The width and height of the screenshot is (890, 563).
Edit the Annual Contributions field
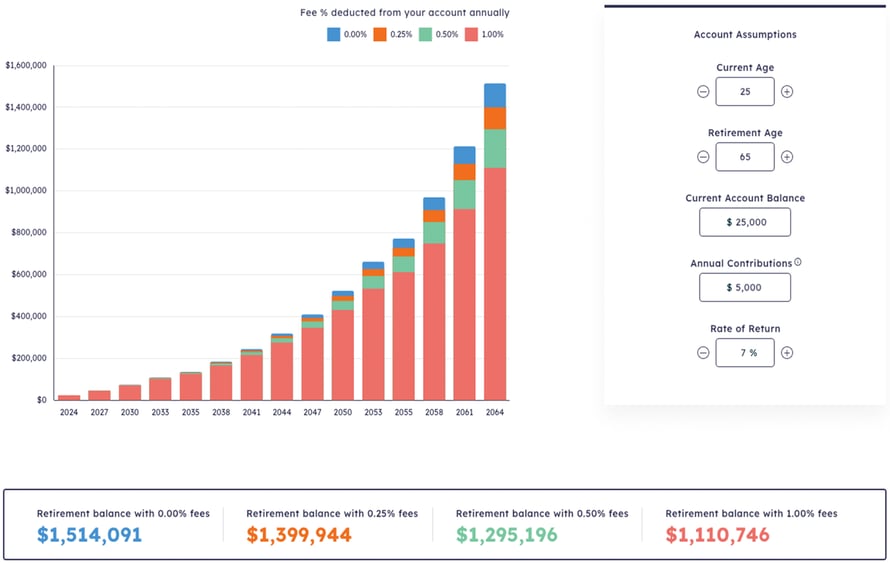tap(745, 287)
